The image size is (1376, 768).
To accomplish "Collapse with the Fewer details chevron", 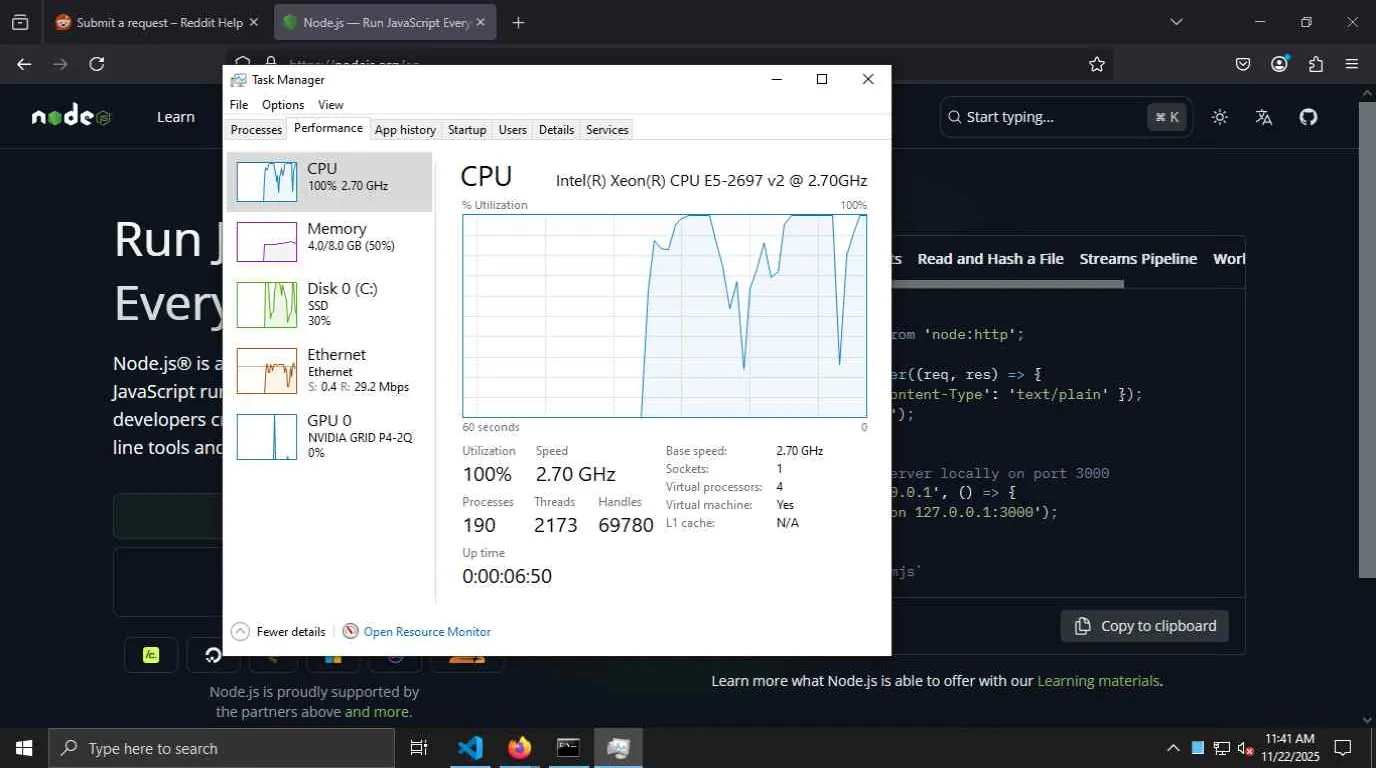I will [240, 631].
